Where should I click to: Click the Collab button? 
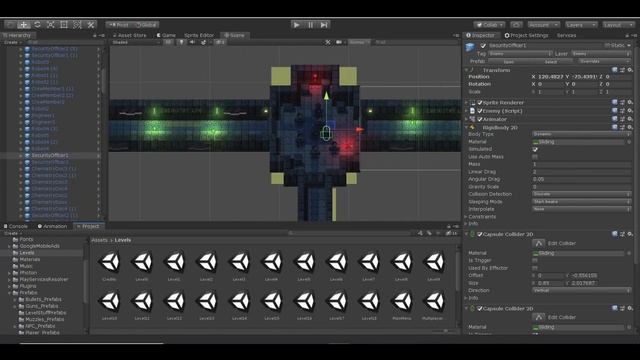click(x=489, y=25)
